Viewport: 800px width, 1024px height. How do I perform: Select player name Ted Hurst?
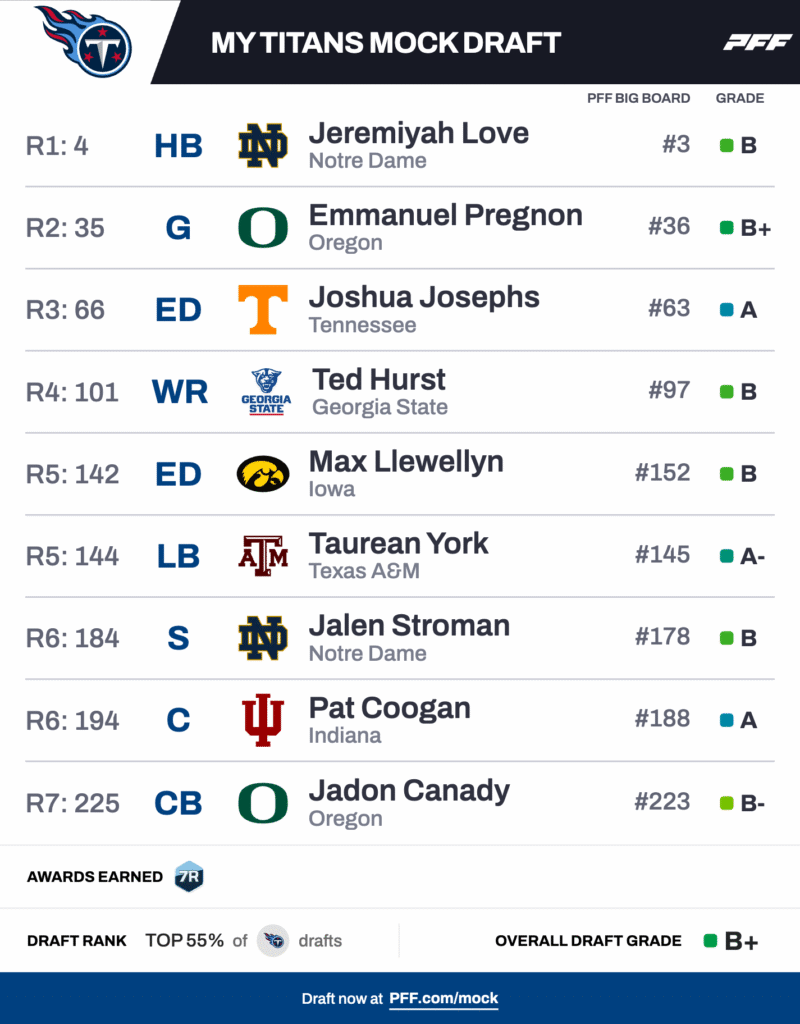pos(379,379)
